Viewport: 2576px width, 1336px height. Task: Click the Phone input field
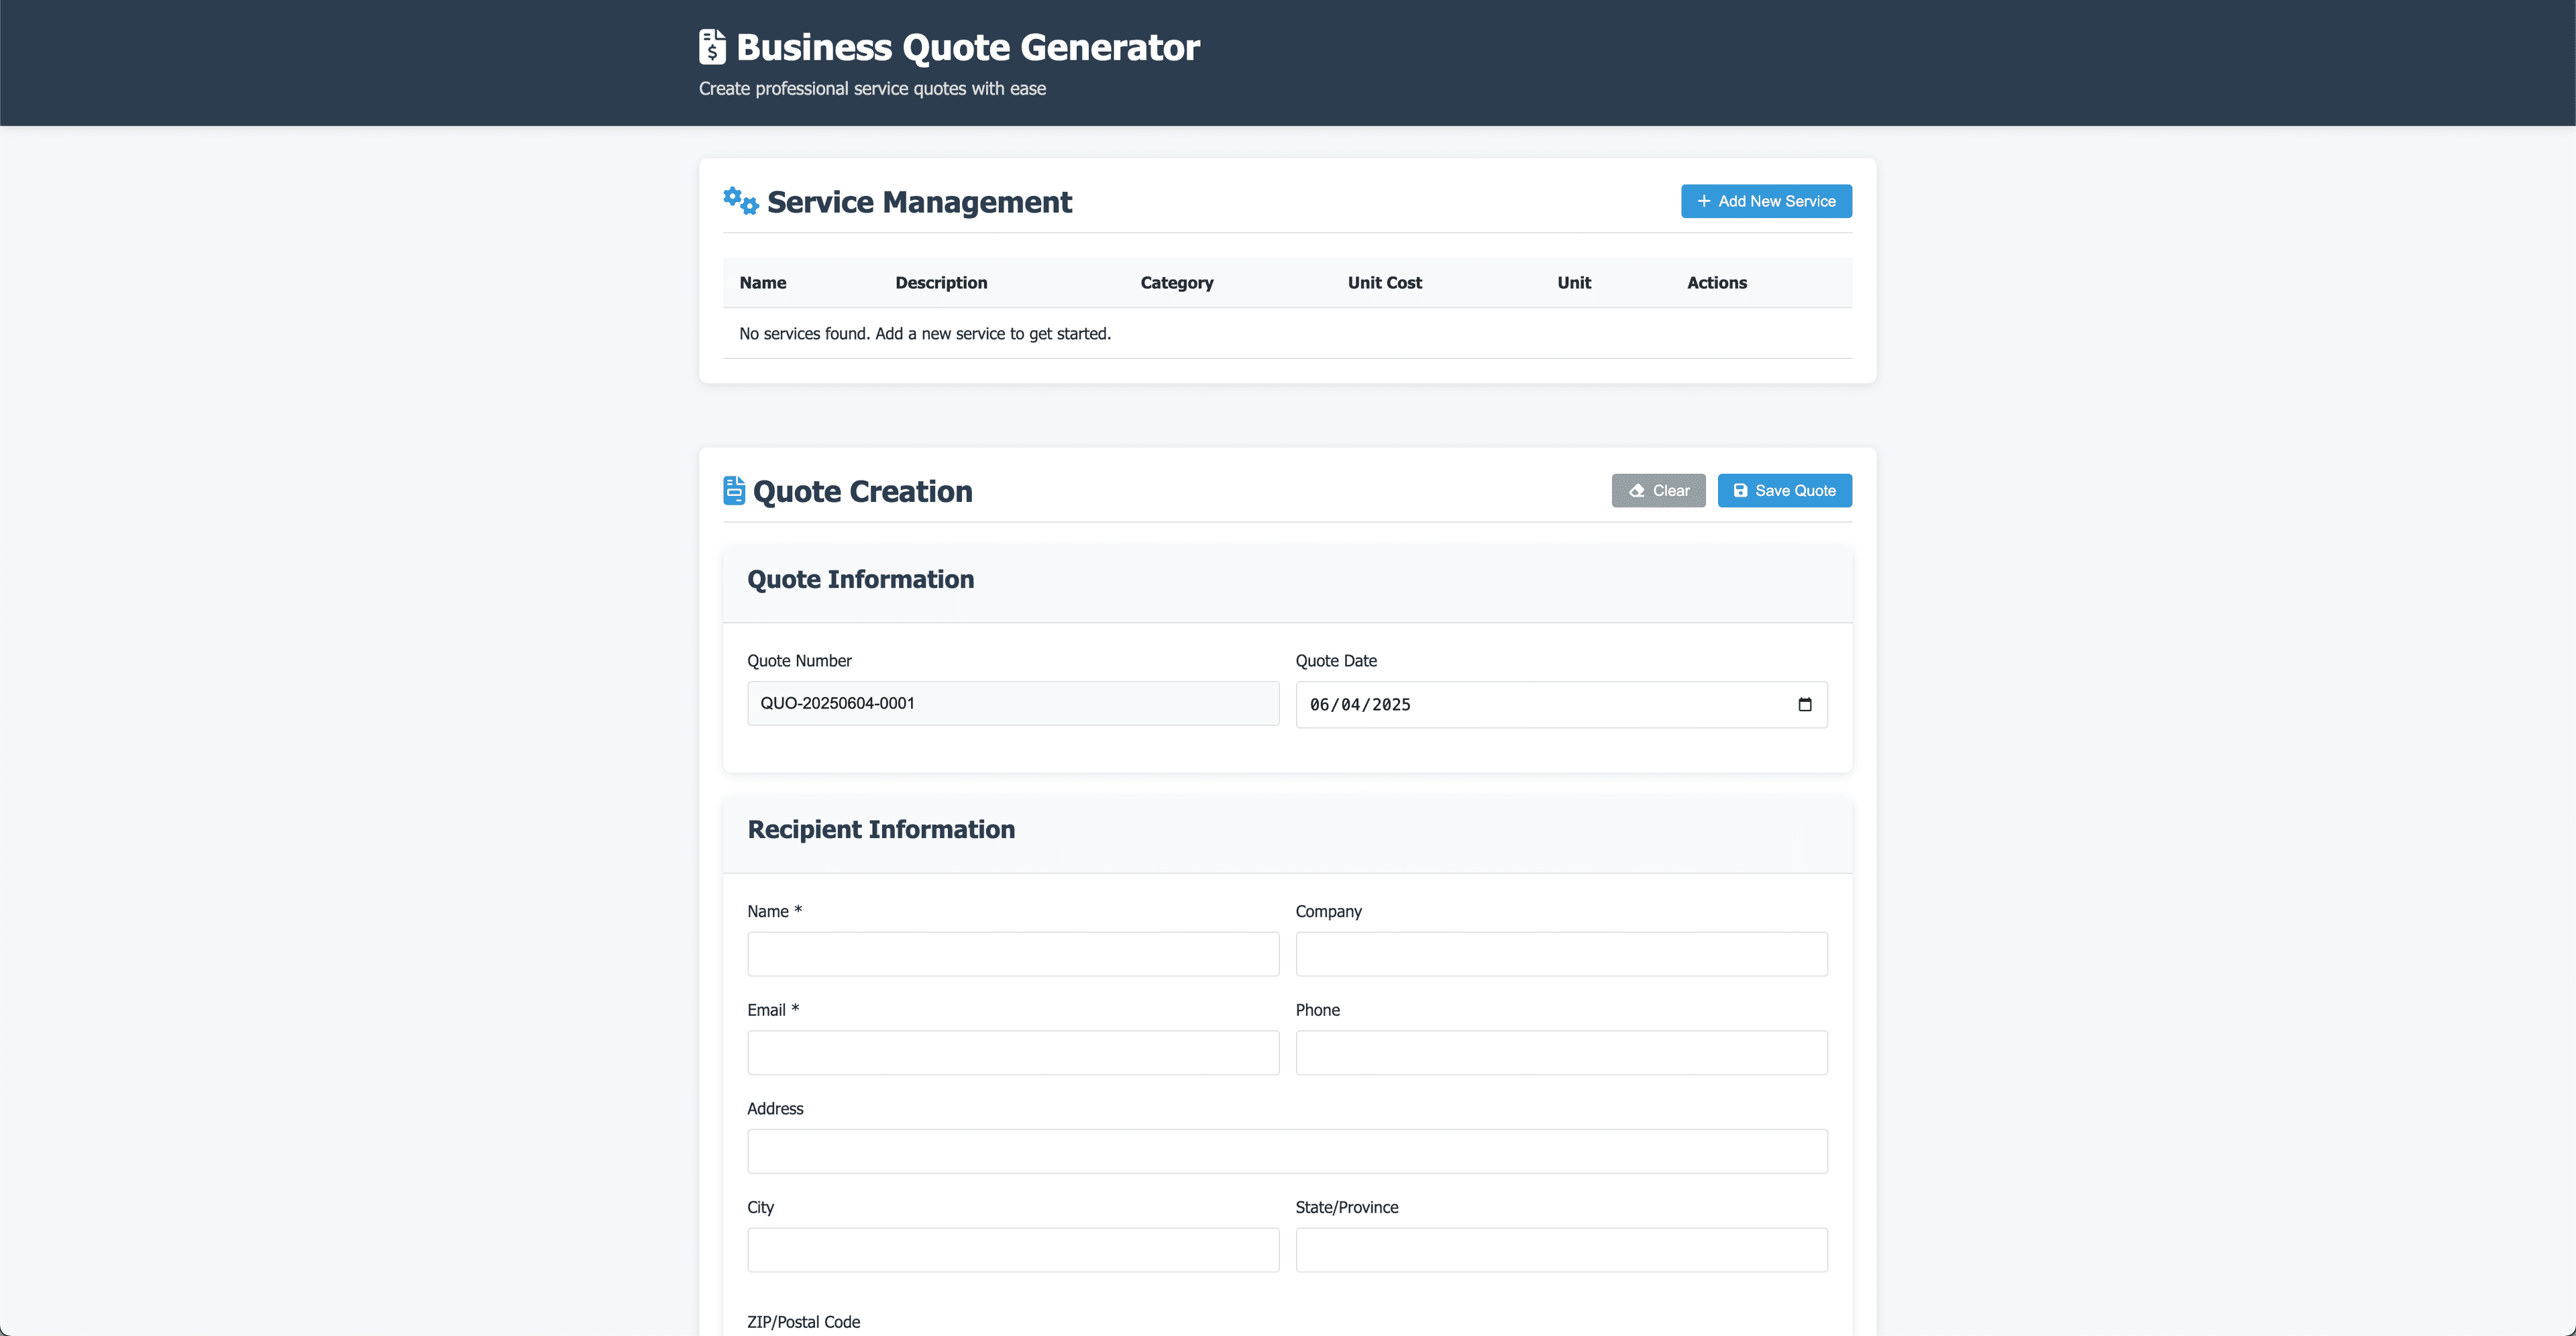1561,1053
